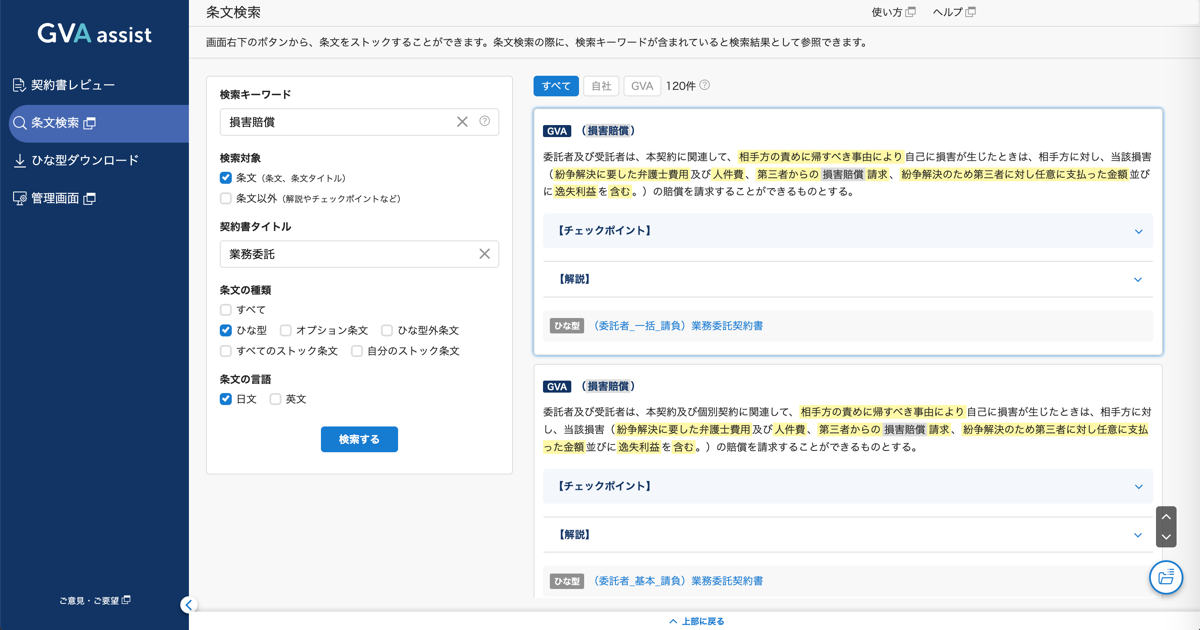
Task: Click the external-window icon next to 管理画面
Action: [90, 198]
